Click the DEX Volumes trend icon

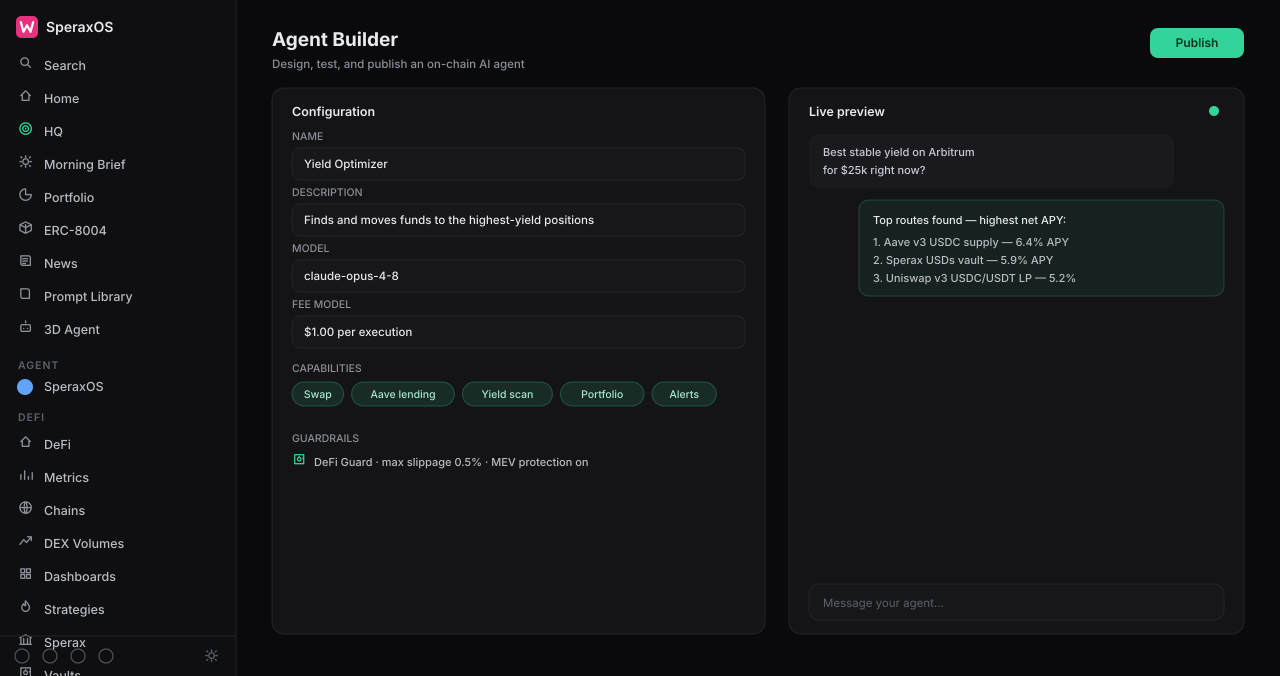click(x=25, y=542)
